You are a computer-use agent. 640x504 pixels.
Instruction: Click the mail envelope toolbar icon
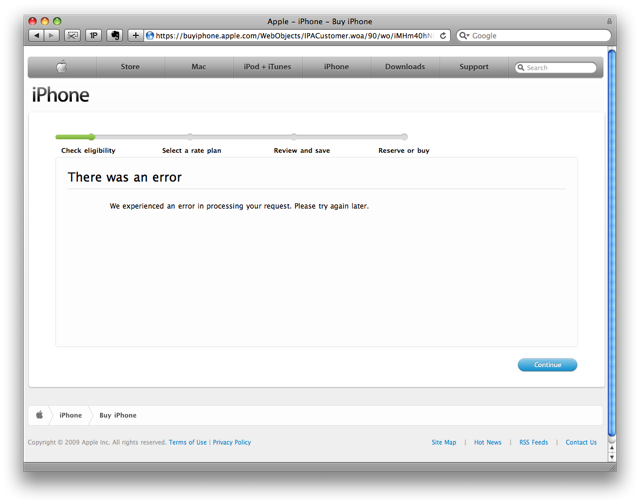coord(72,36)
